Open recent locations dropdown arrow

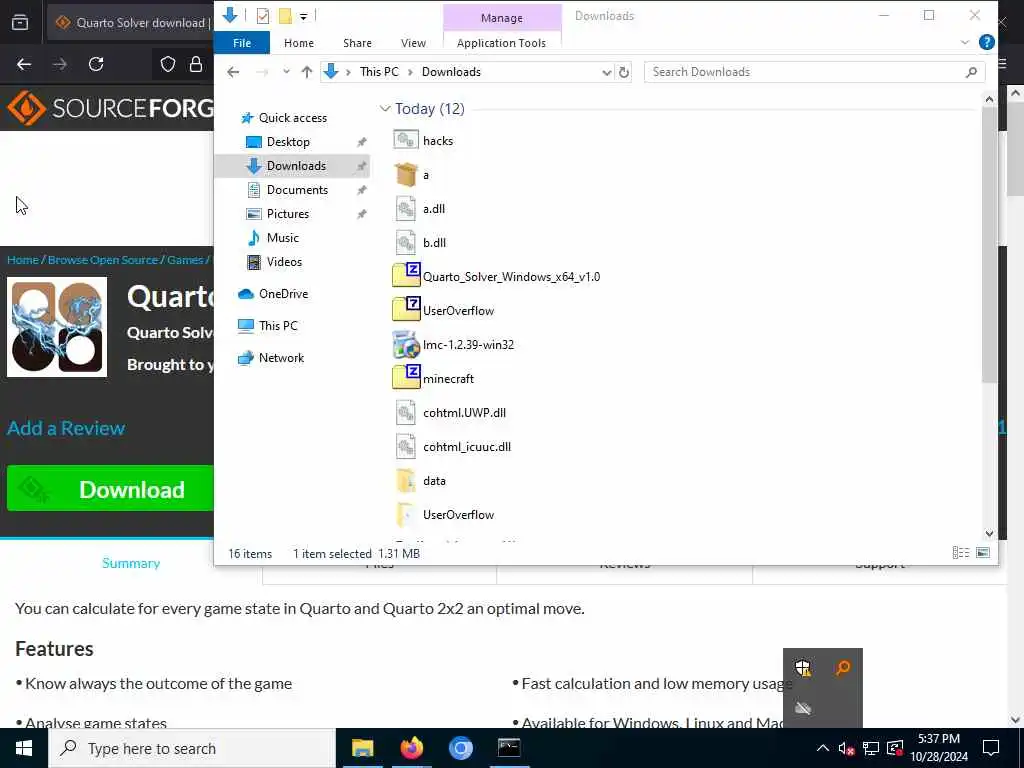coord(286,72)
